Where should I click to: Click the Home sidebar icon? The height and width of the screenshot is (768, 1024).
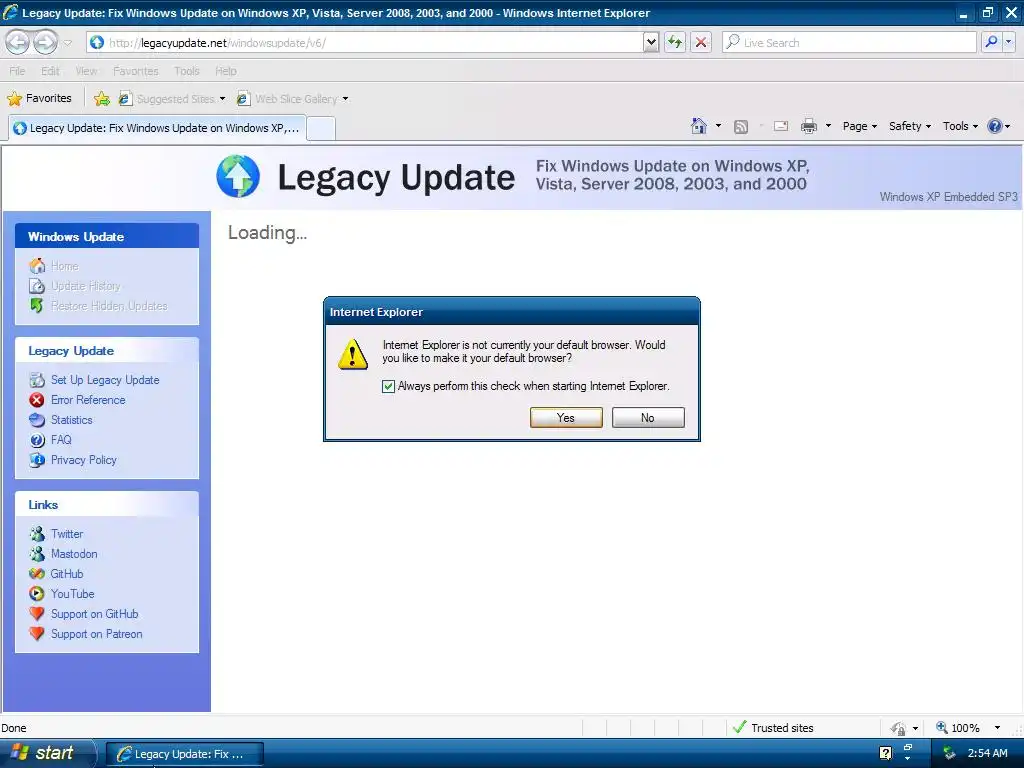pos(37,266)
